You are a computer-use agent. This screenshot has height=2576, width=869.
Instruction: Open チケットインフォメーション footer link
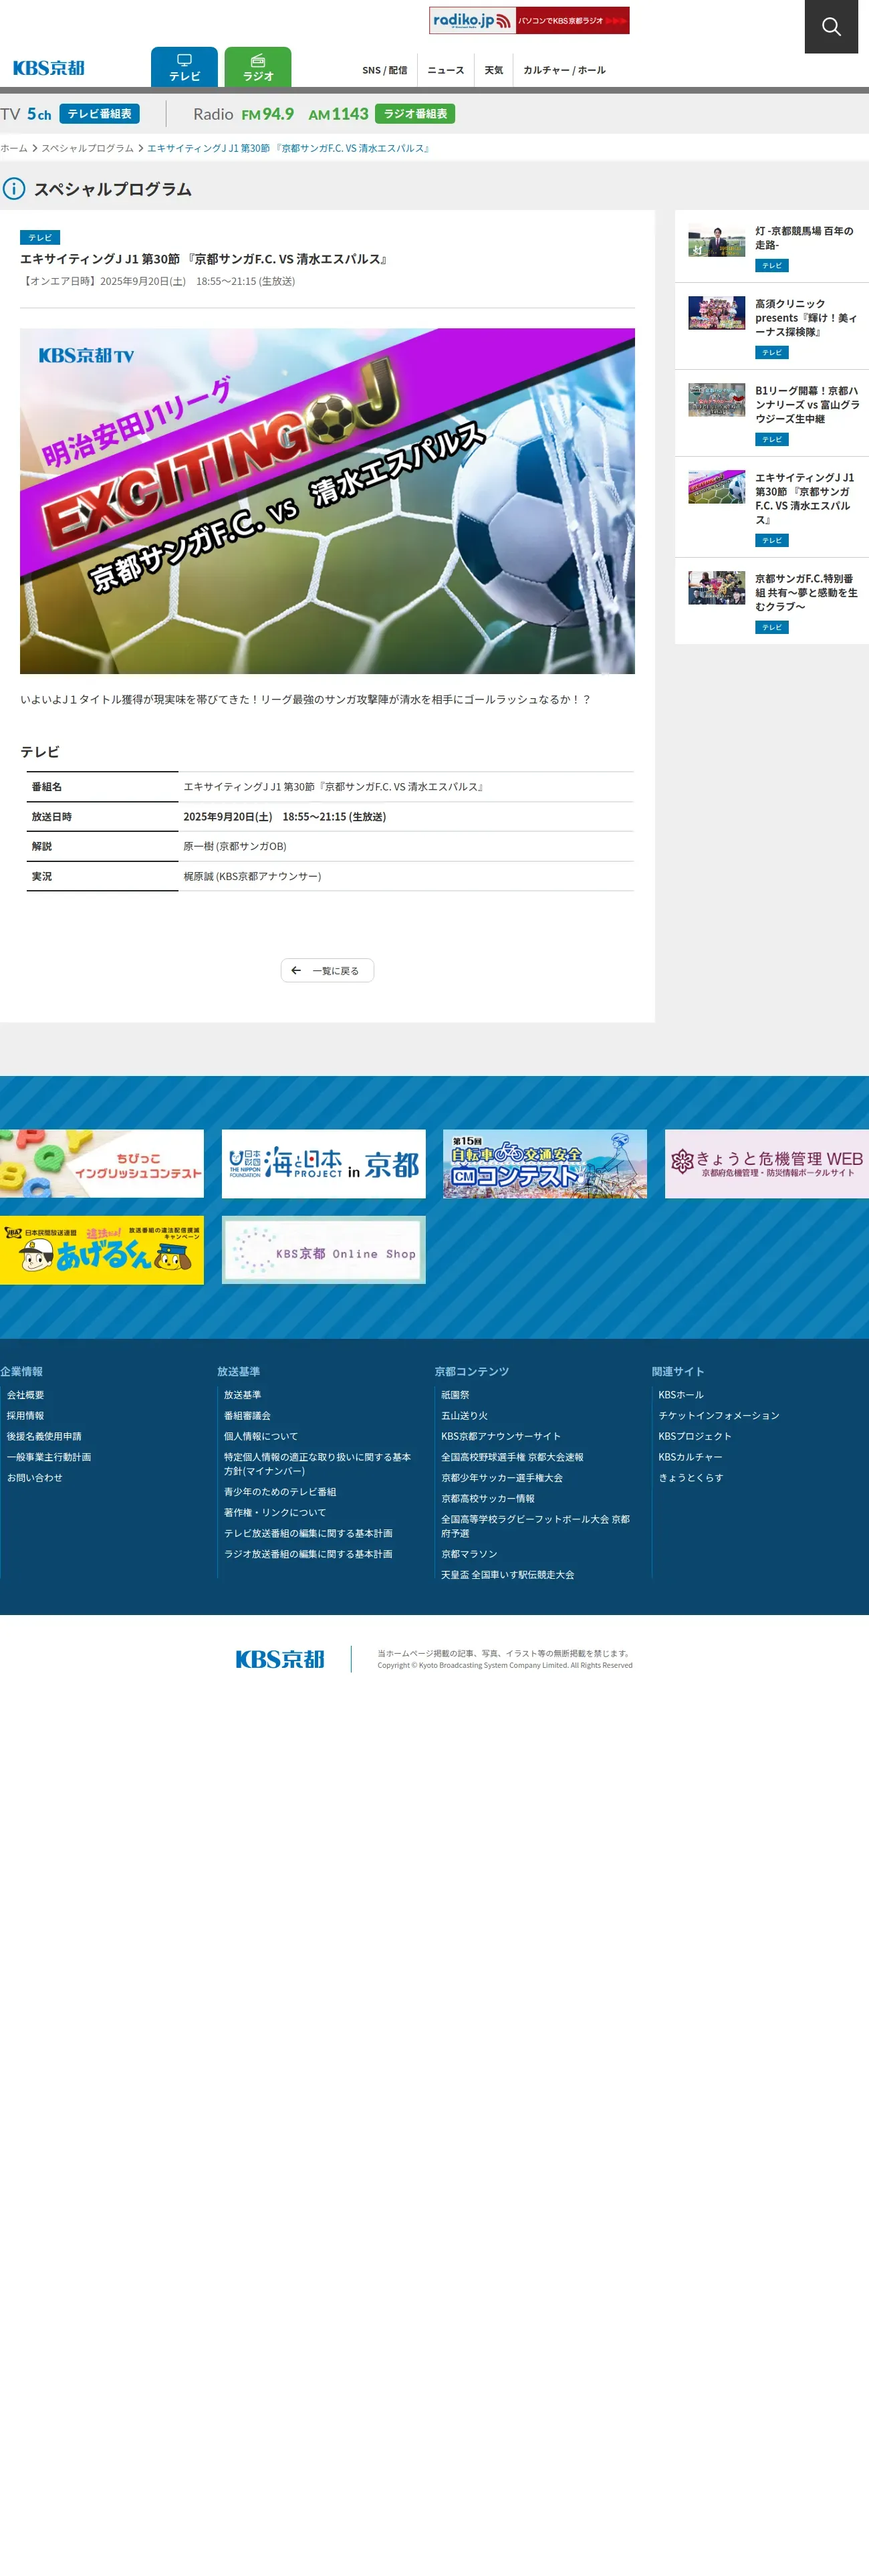click(x=719, y=1416)
